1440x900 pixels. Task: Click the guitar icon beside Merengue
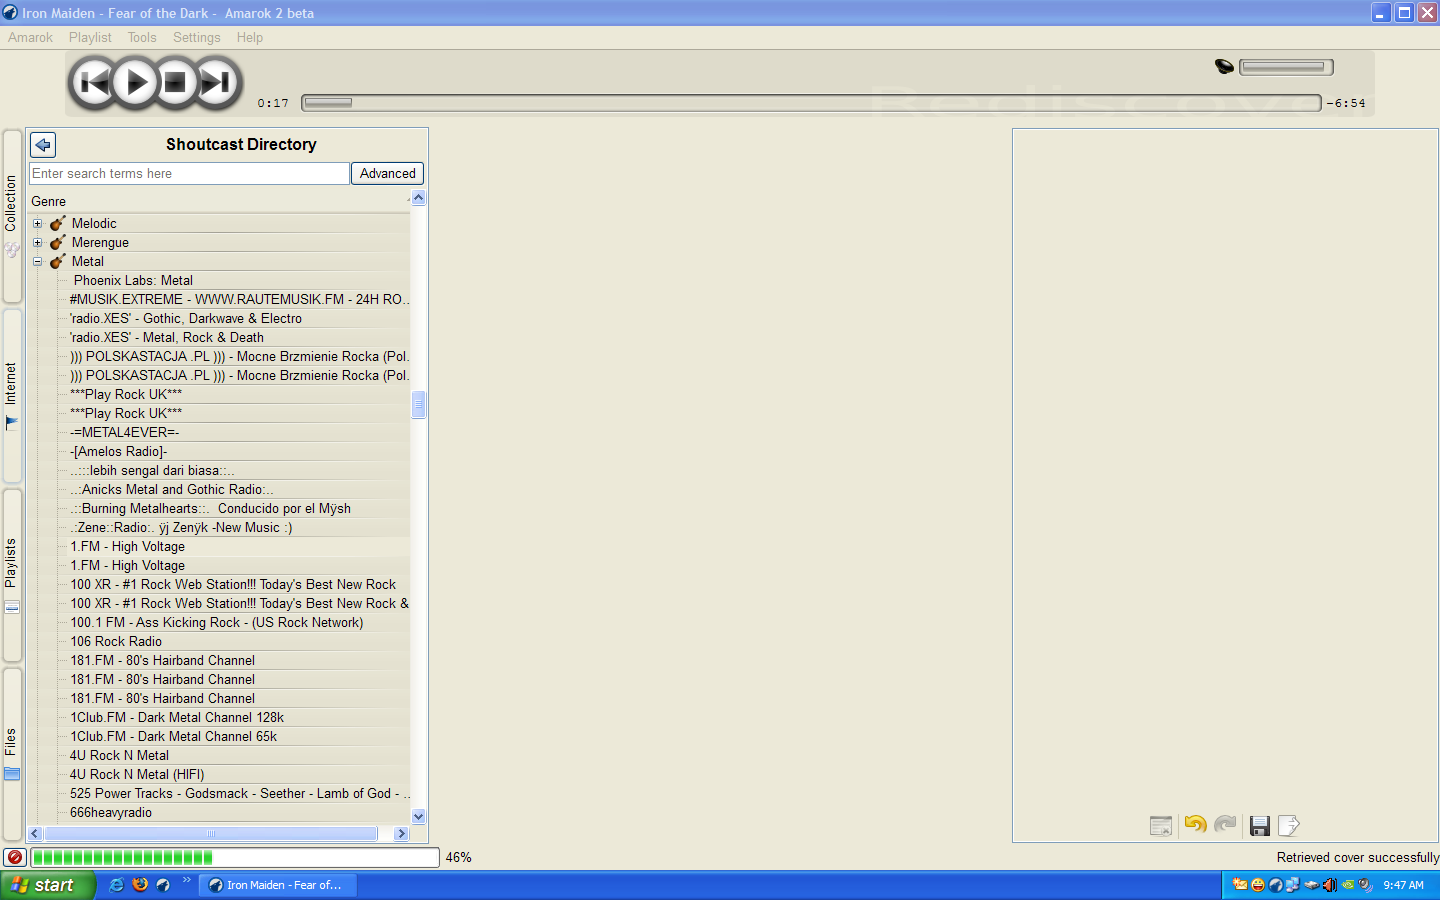(x=58, y=242)
